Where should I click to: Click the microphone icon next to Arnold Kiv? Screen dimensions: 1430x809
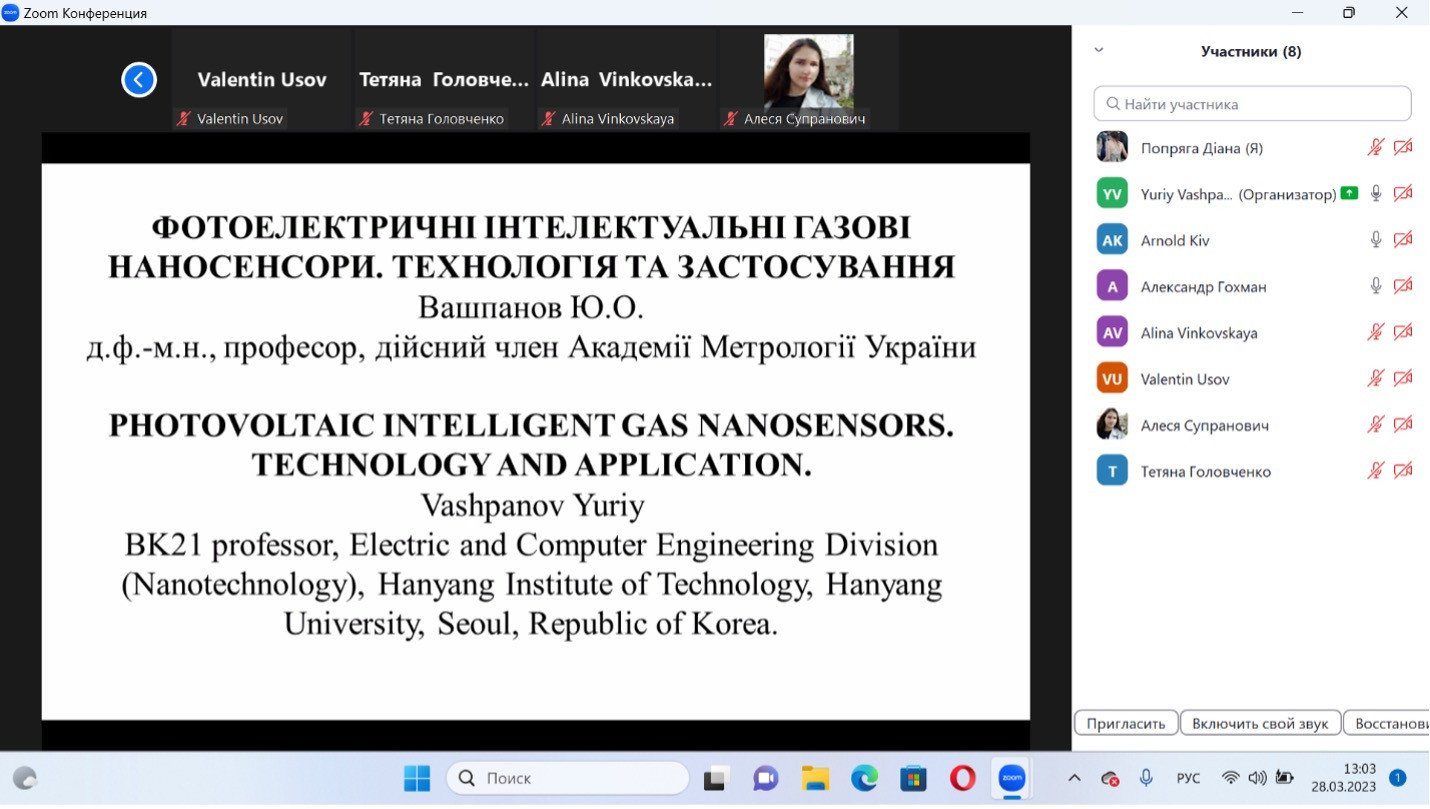[1376, 240]
